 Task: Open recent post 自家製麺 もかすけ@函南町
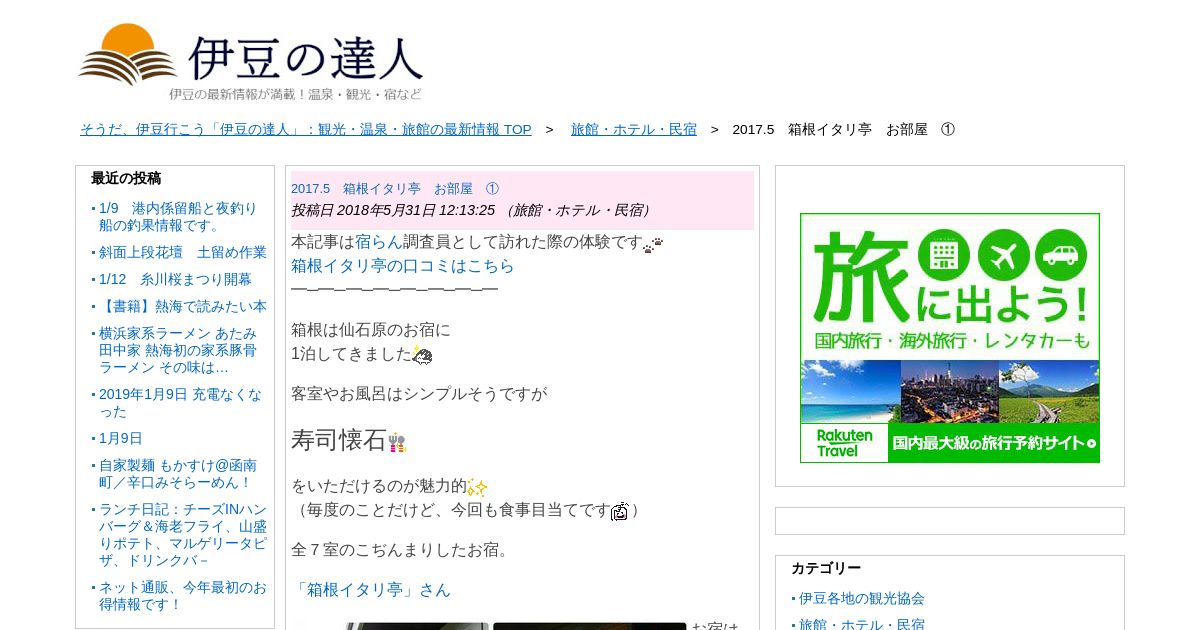[178, 474]
